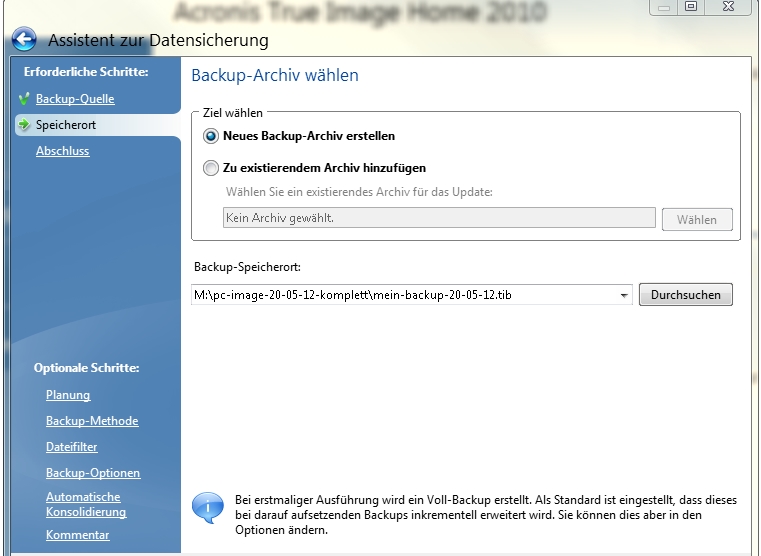Image resolution: width=761 pixels, height=556 pixels.
Task: Open the Planung optional step
Action: 68,395
